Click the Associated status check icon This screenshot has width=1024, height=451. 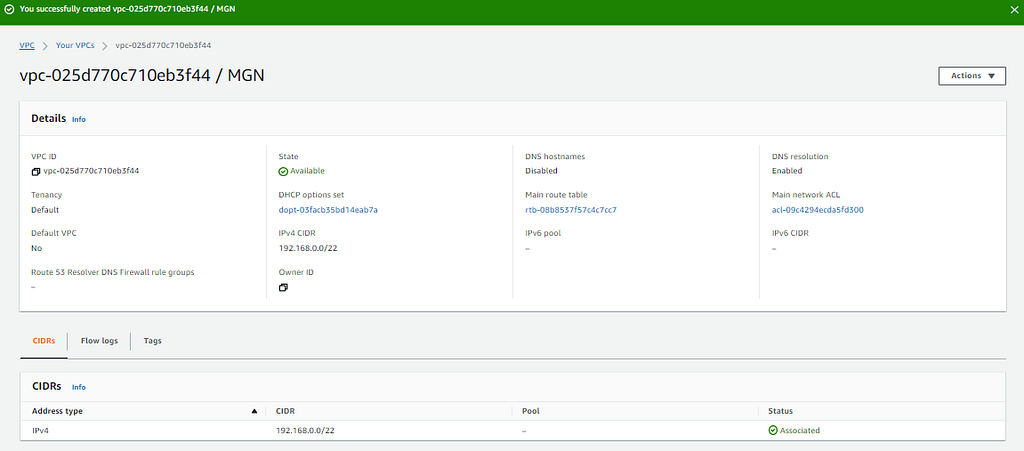[x=773, y=431]
